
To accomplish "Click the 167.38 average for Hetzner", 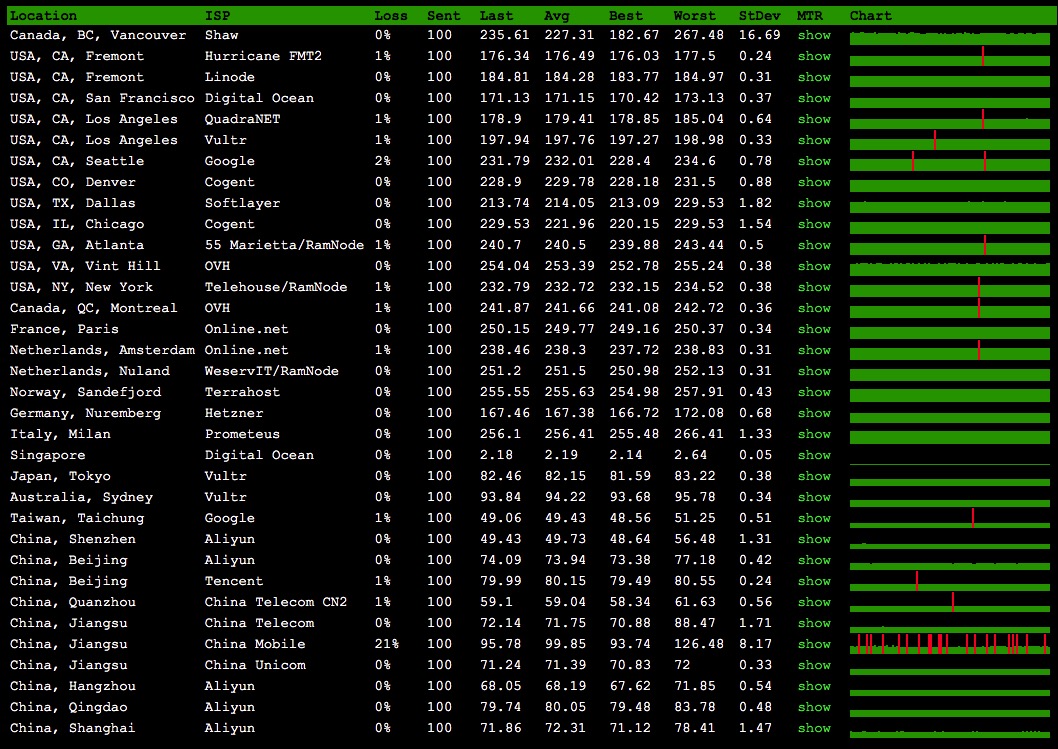I will click(569, 413).
